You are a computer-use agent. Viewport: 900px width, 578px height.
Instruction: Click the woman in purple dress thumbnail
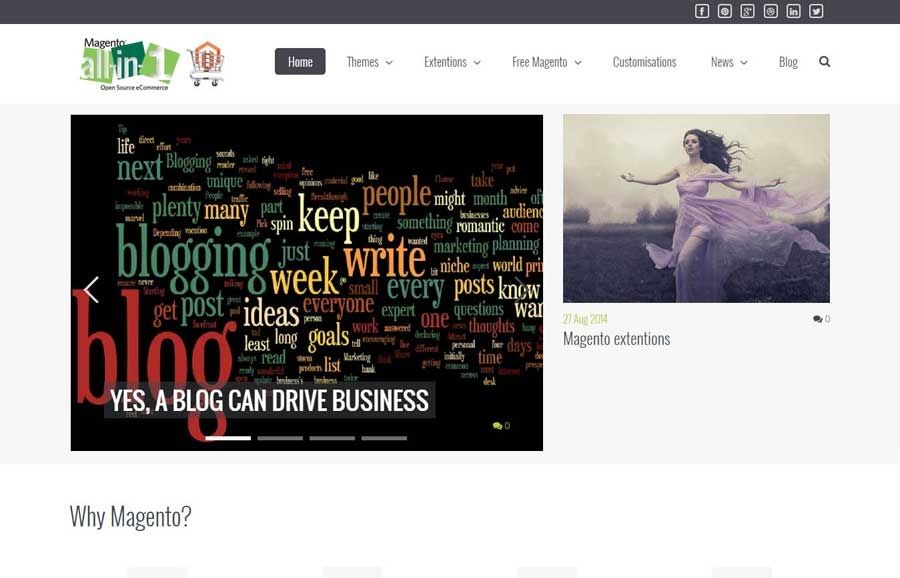pyautogui.click(x=696, y=208)
